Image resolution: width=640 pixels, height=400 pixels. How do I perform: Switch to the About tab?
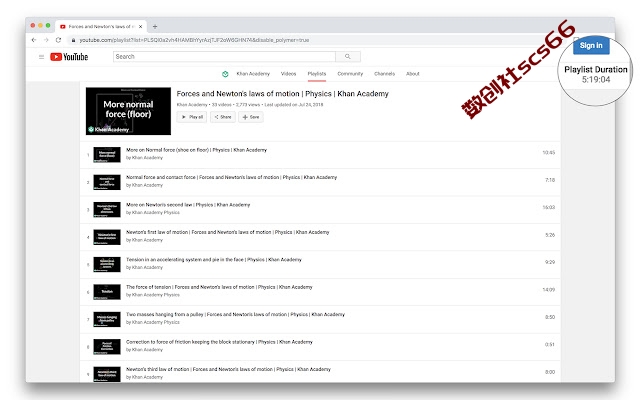[413, 74]
